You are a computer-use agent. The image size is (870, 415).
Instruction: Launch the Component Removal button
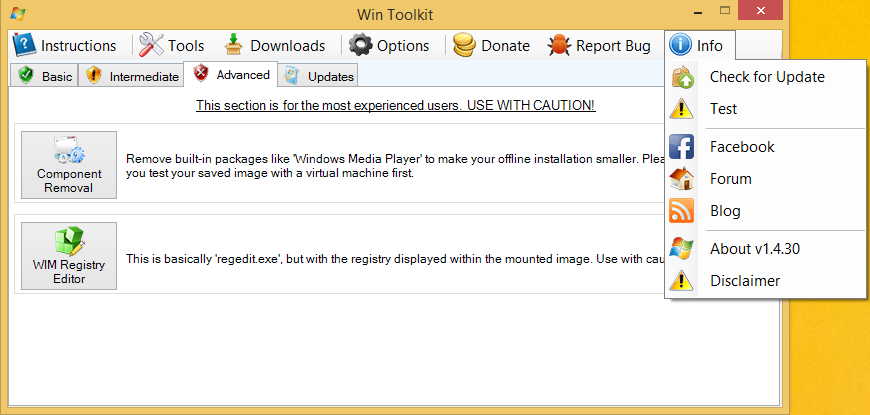[x=69, y=165]
